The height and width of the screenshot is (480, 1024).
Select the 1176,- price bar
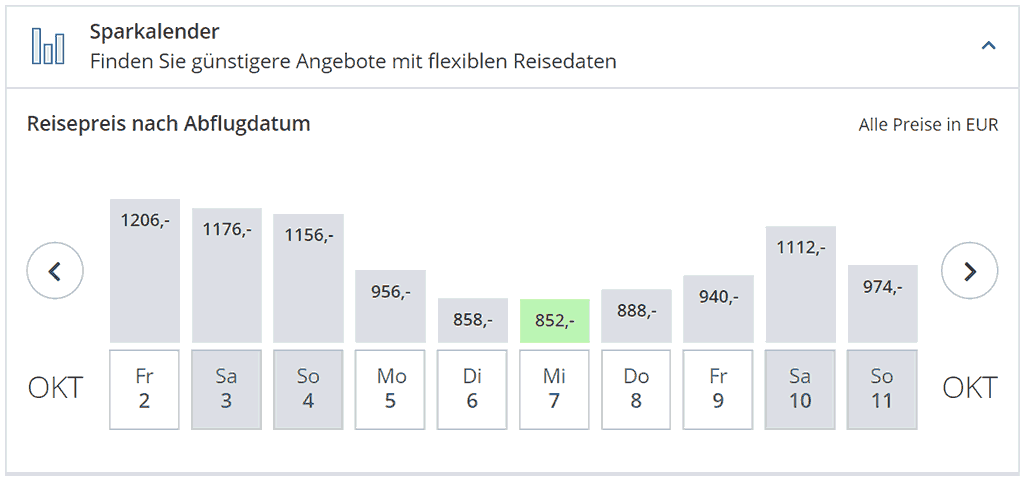pyautogui.click(x=227, y=276)
